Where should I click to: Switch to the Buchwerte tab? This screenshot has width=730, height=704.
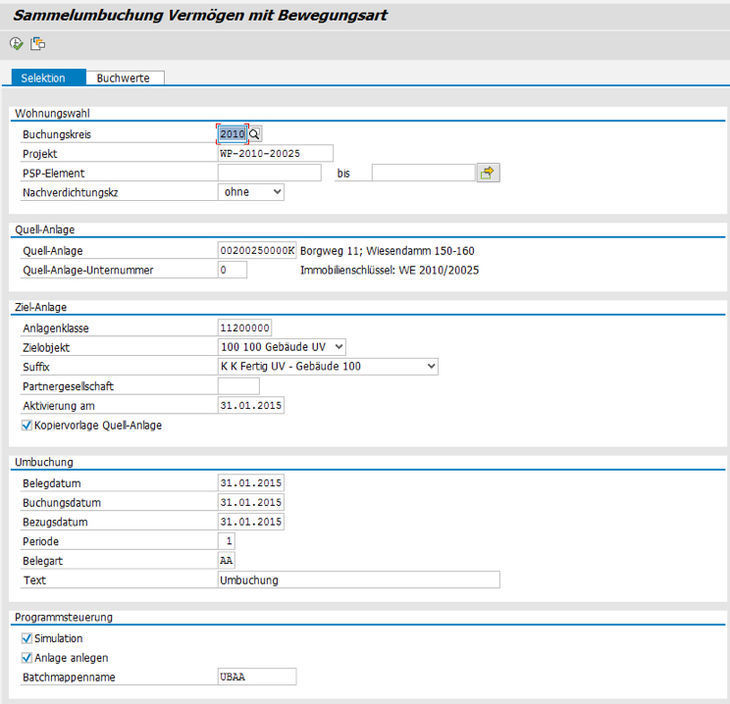(123, 78)
